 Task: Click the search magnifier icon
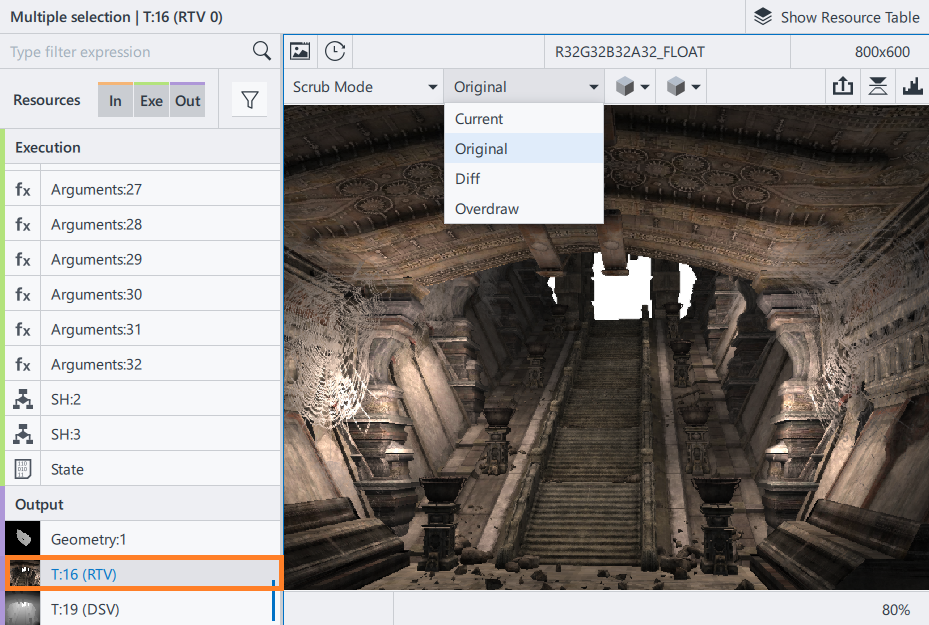(261, 51)
